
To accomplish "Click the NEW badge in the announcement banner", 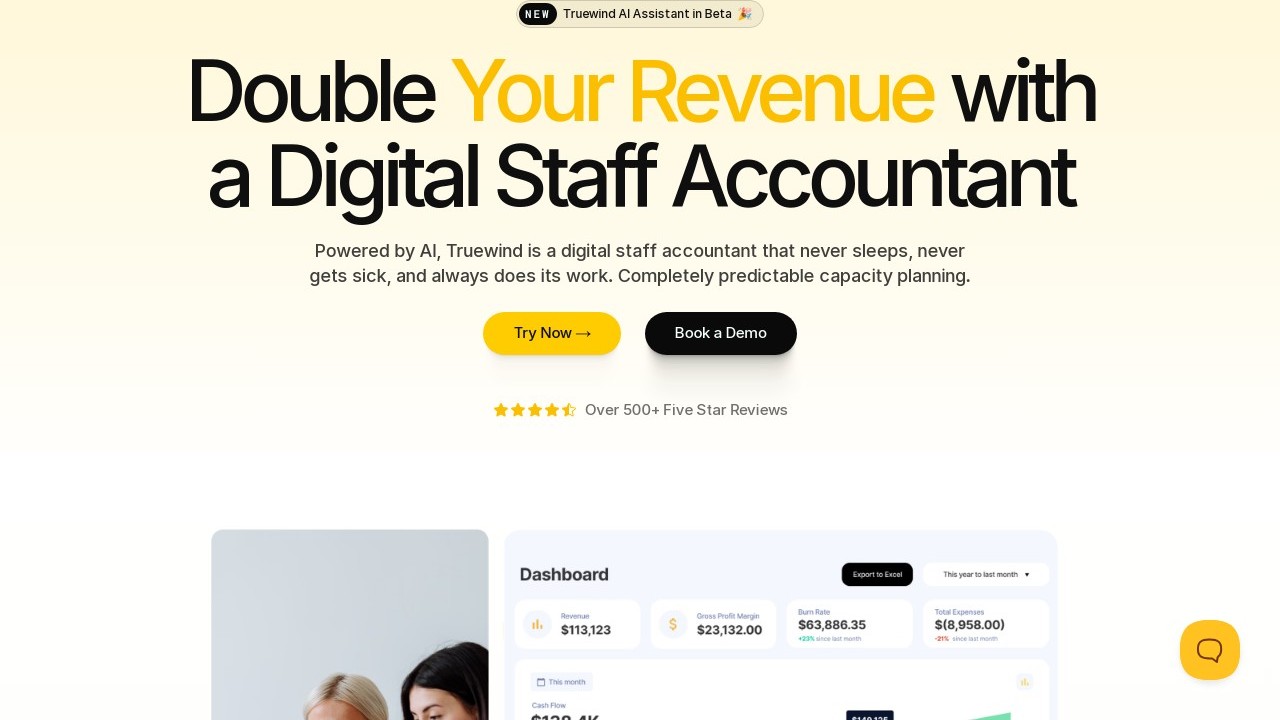I will pos(538,14).
